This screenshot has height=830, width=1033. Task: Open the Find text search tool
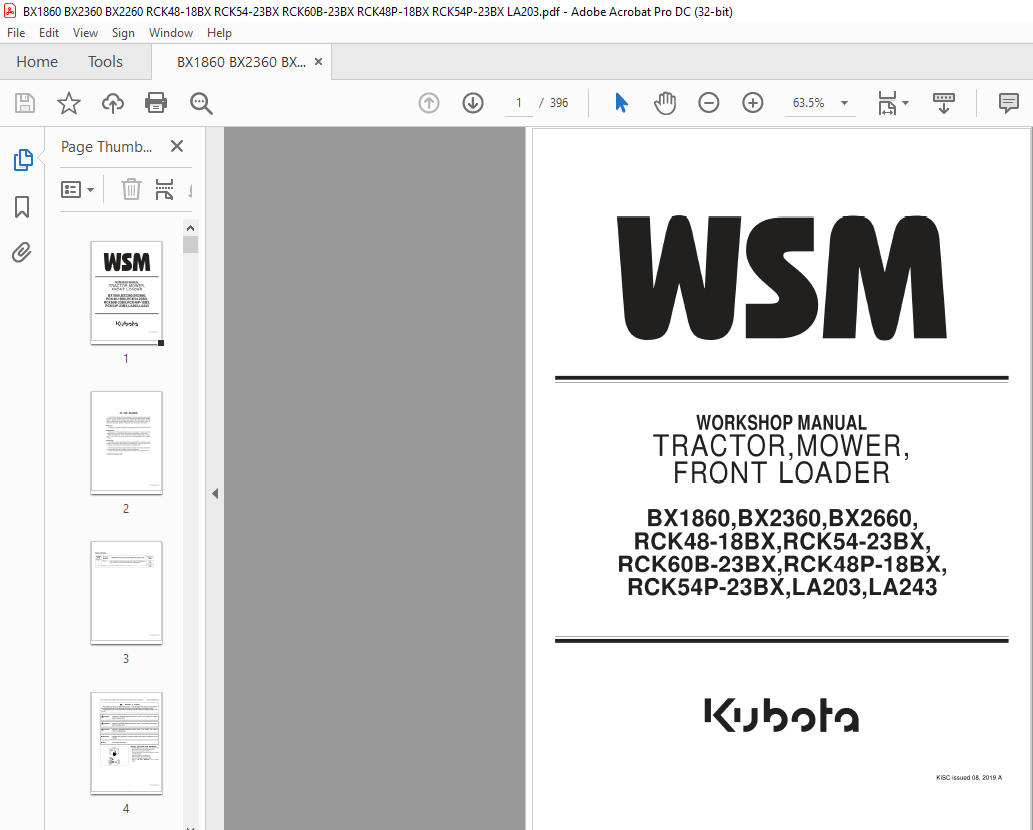201,103
